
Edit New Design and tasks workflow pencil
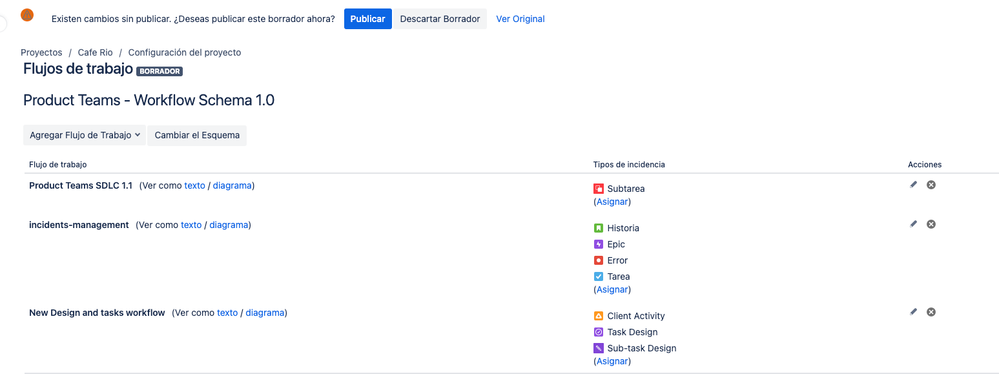click(914, 312)
